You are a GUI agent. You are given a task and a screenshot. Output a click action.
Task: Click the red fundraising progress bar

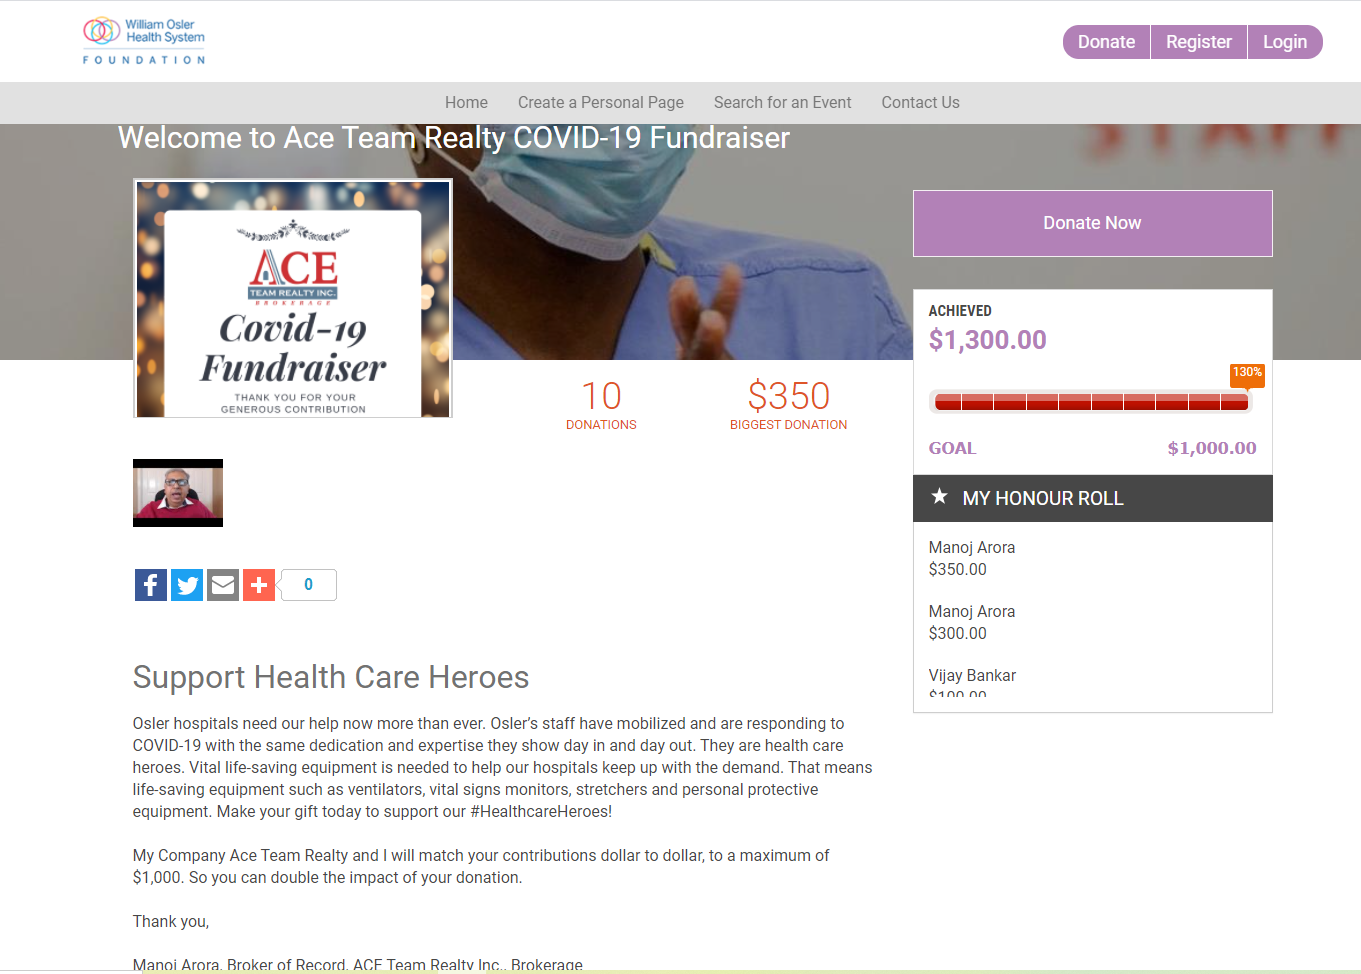coord(1091,402)
